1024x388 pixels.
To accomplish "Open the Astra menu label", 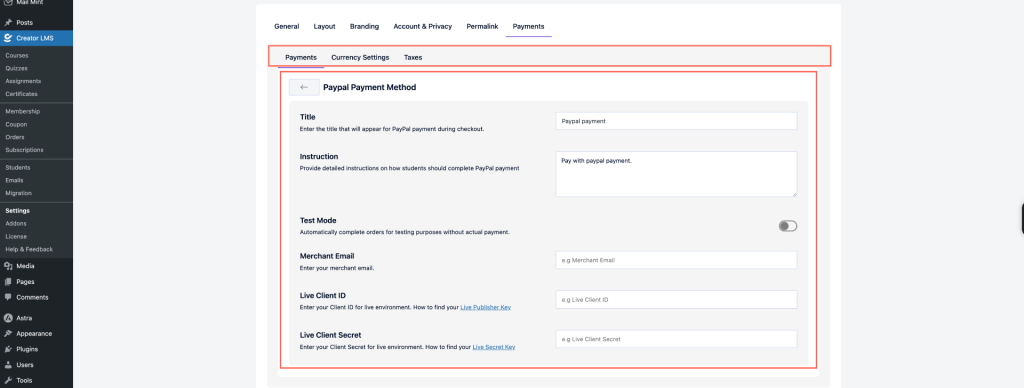I will coord(24,318).
